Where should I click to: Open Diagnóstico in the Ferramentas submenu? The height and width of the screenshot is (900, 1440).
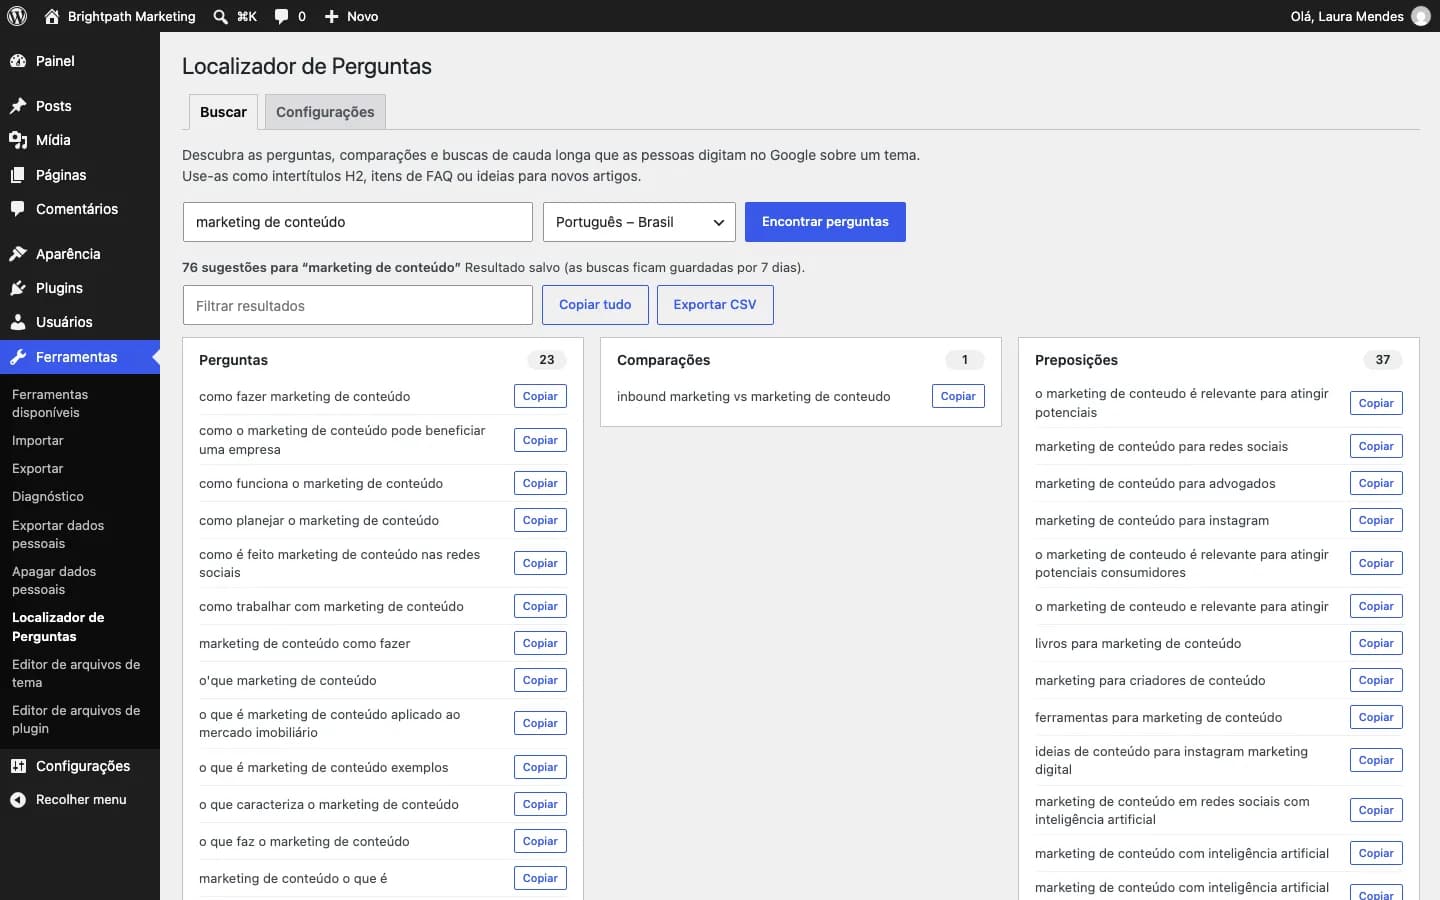[x=48, y=497]
